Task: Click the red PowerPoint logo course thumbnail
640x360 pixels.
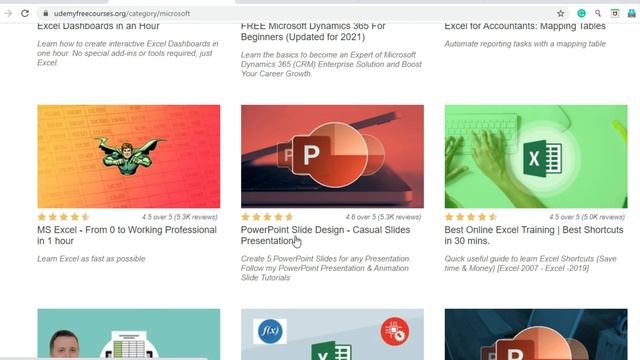Action: (332, 156)
